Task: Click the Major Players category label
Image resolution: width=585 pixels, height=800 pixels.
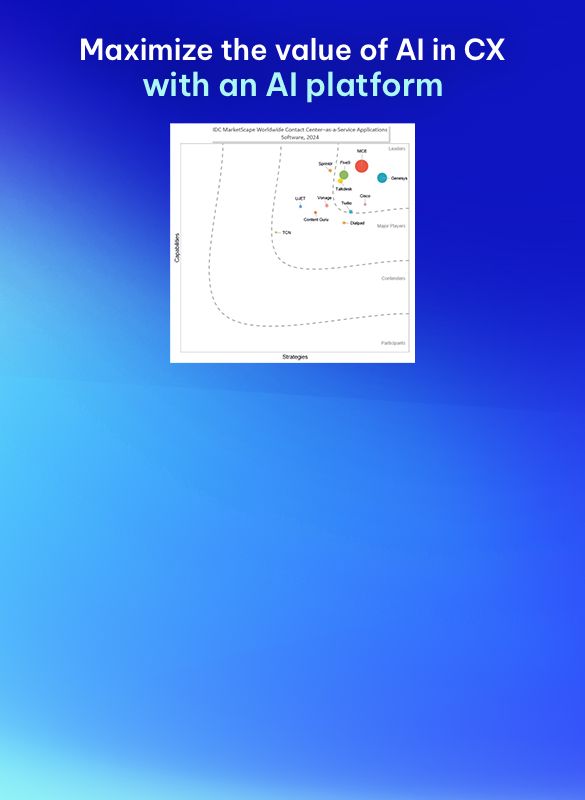Action: tap(391, 226)
